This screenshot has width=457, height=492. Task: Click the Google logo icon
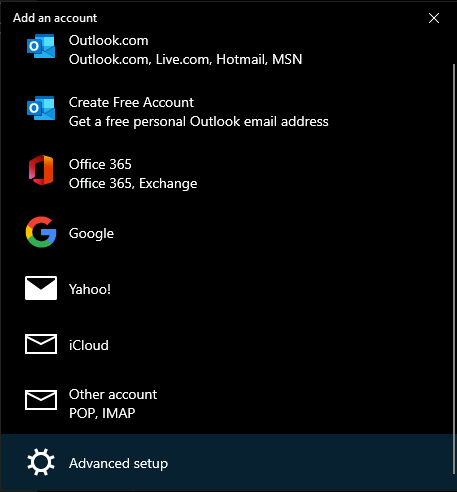tap(41, 232)
